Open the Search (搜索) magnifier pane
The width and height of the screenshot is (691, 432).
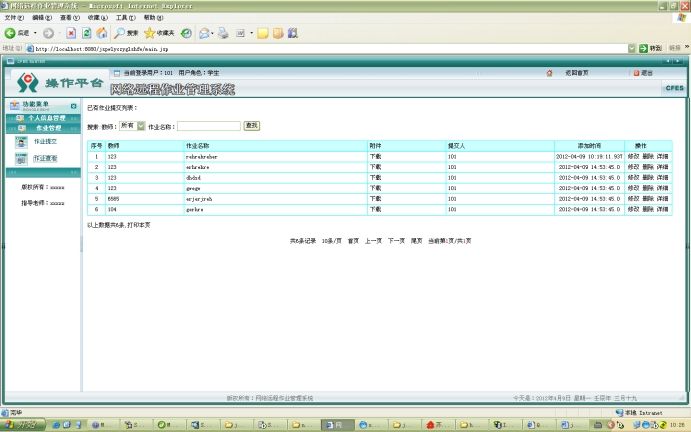click(x=126, y=33)
